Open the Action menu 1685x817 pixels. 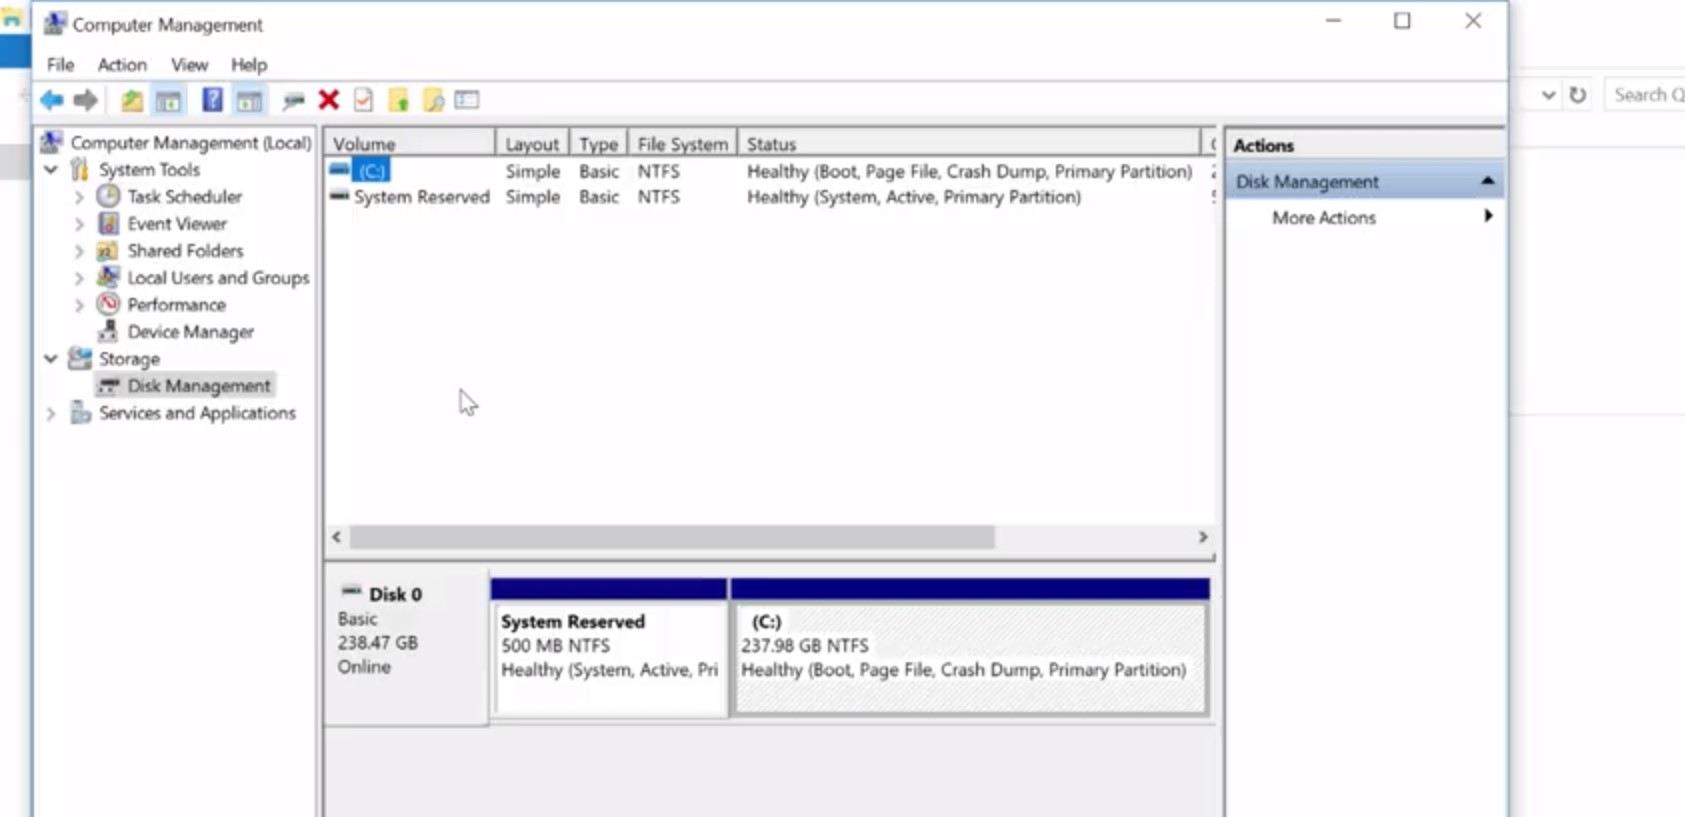pos(122,65)
